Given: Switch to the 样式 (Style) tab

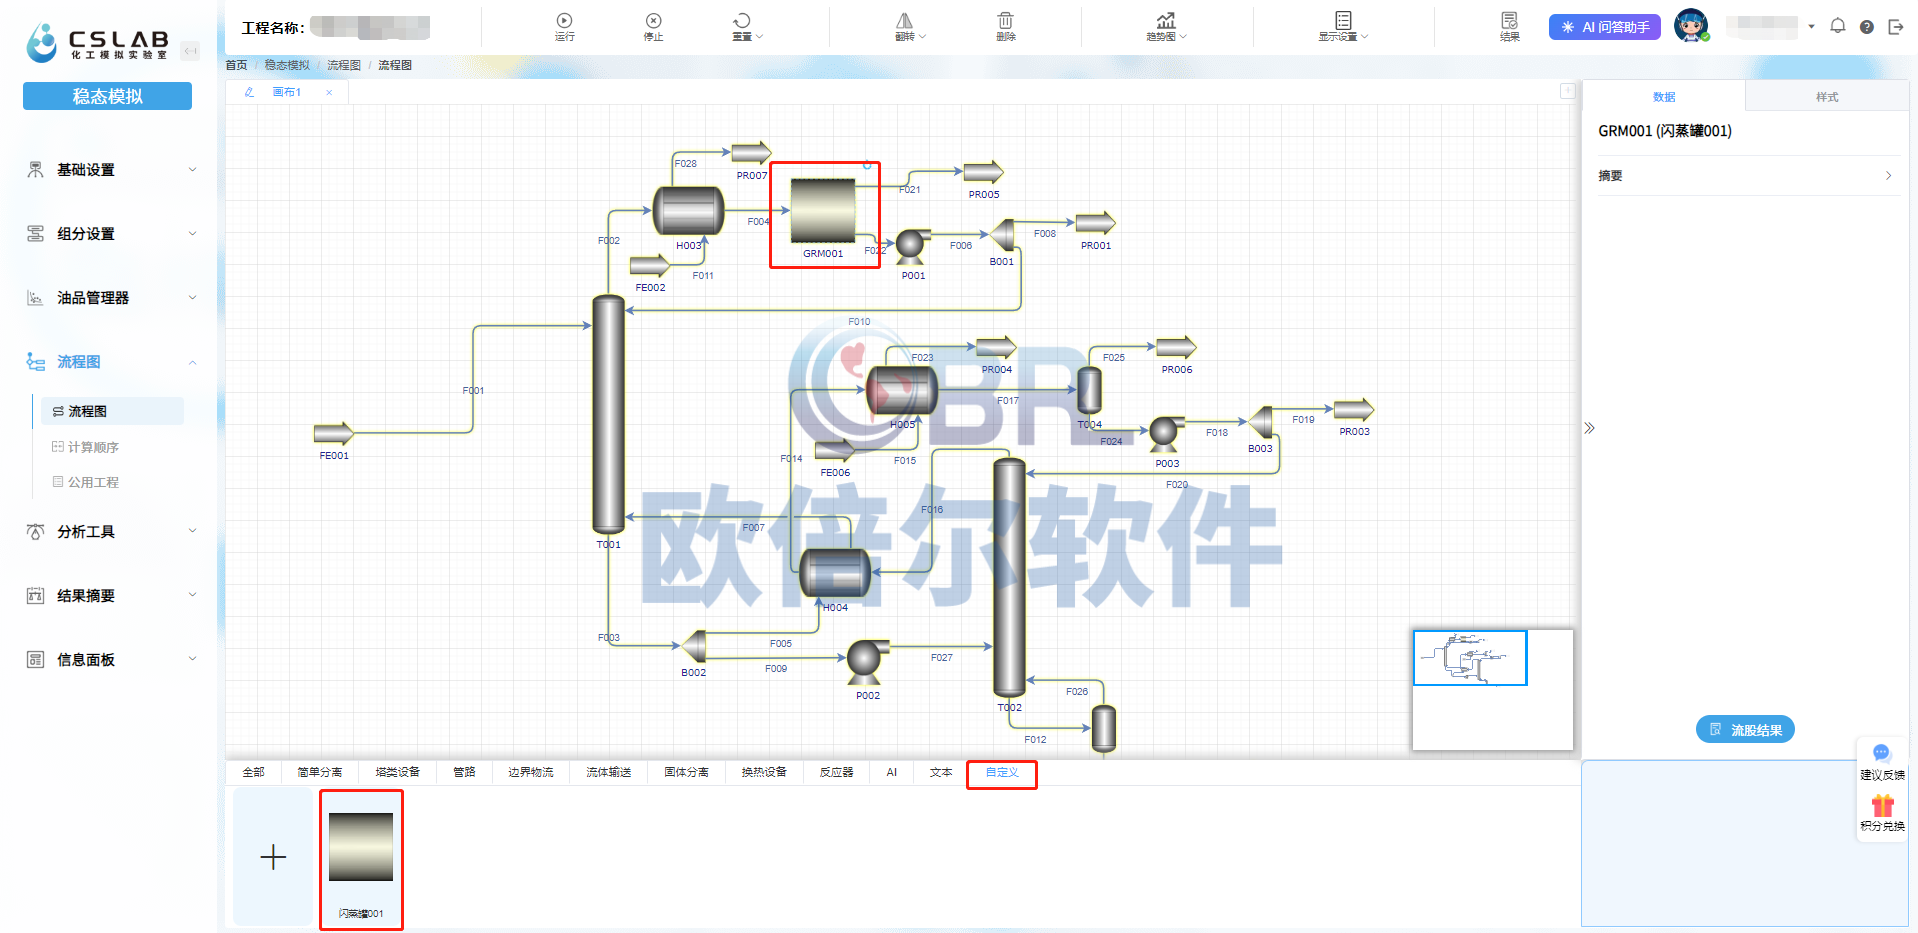Looking at the screenshot, I should pyautogui.click(x=1826, y=97).
